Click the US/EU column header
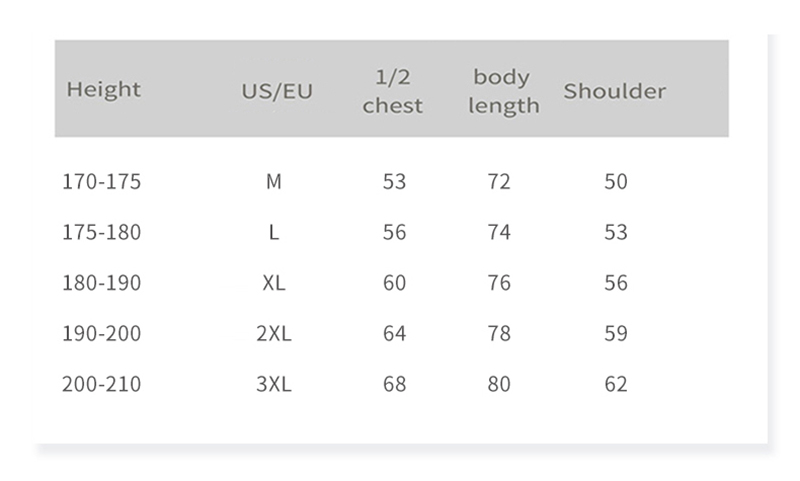Viewport: 800px width, 481px height. click(277, 92)
